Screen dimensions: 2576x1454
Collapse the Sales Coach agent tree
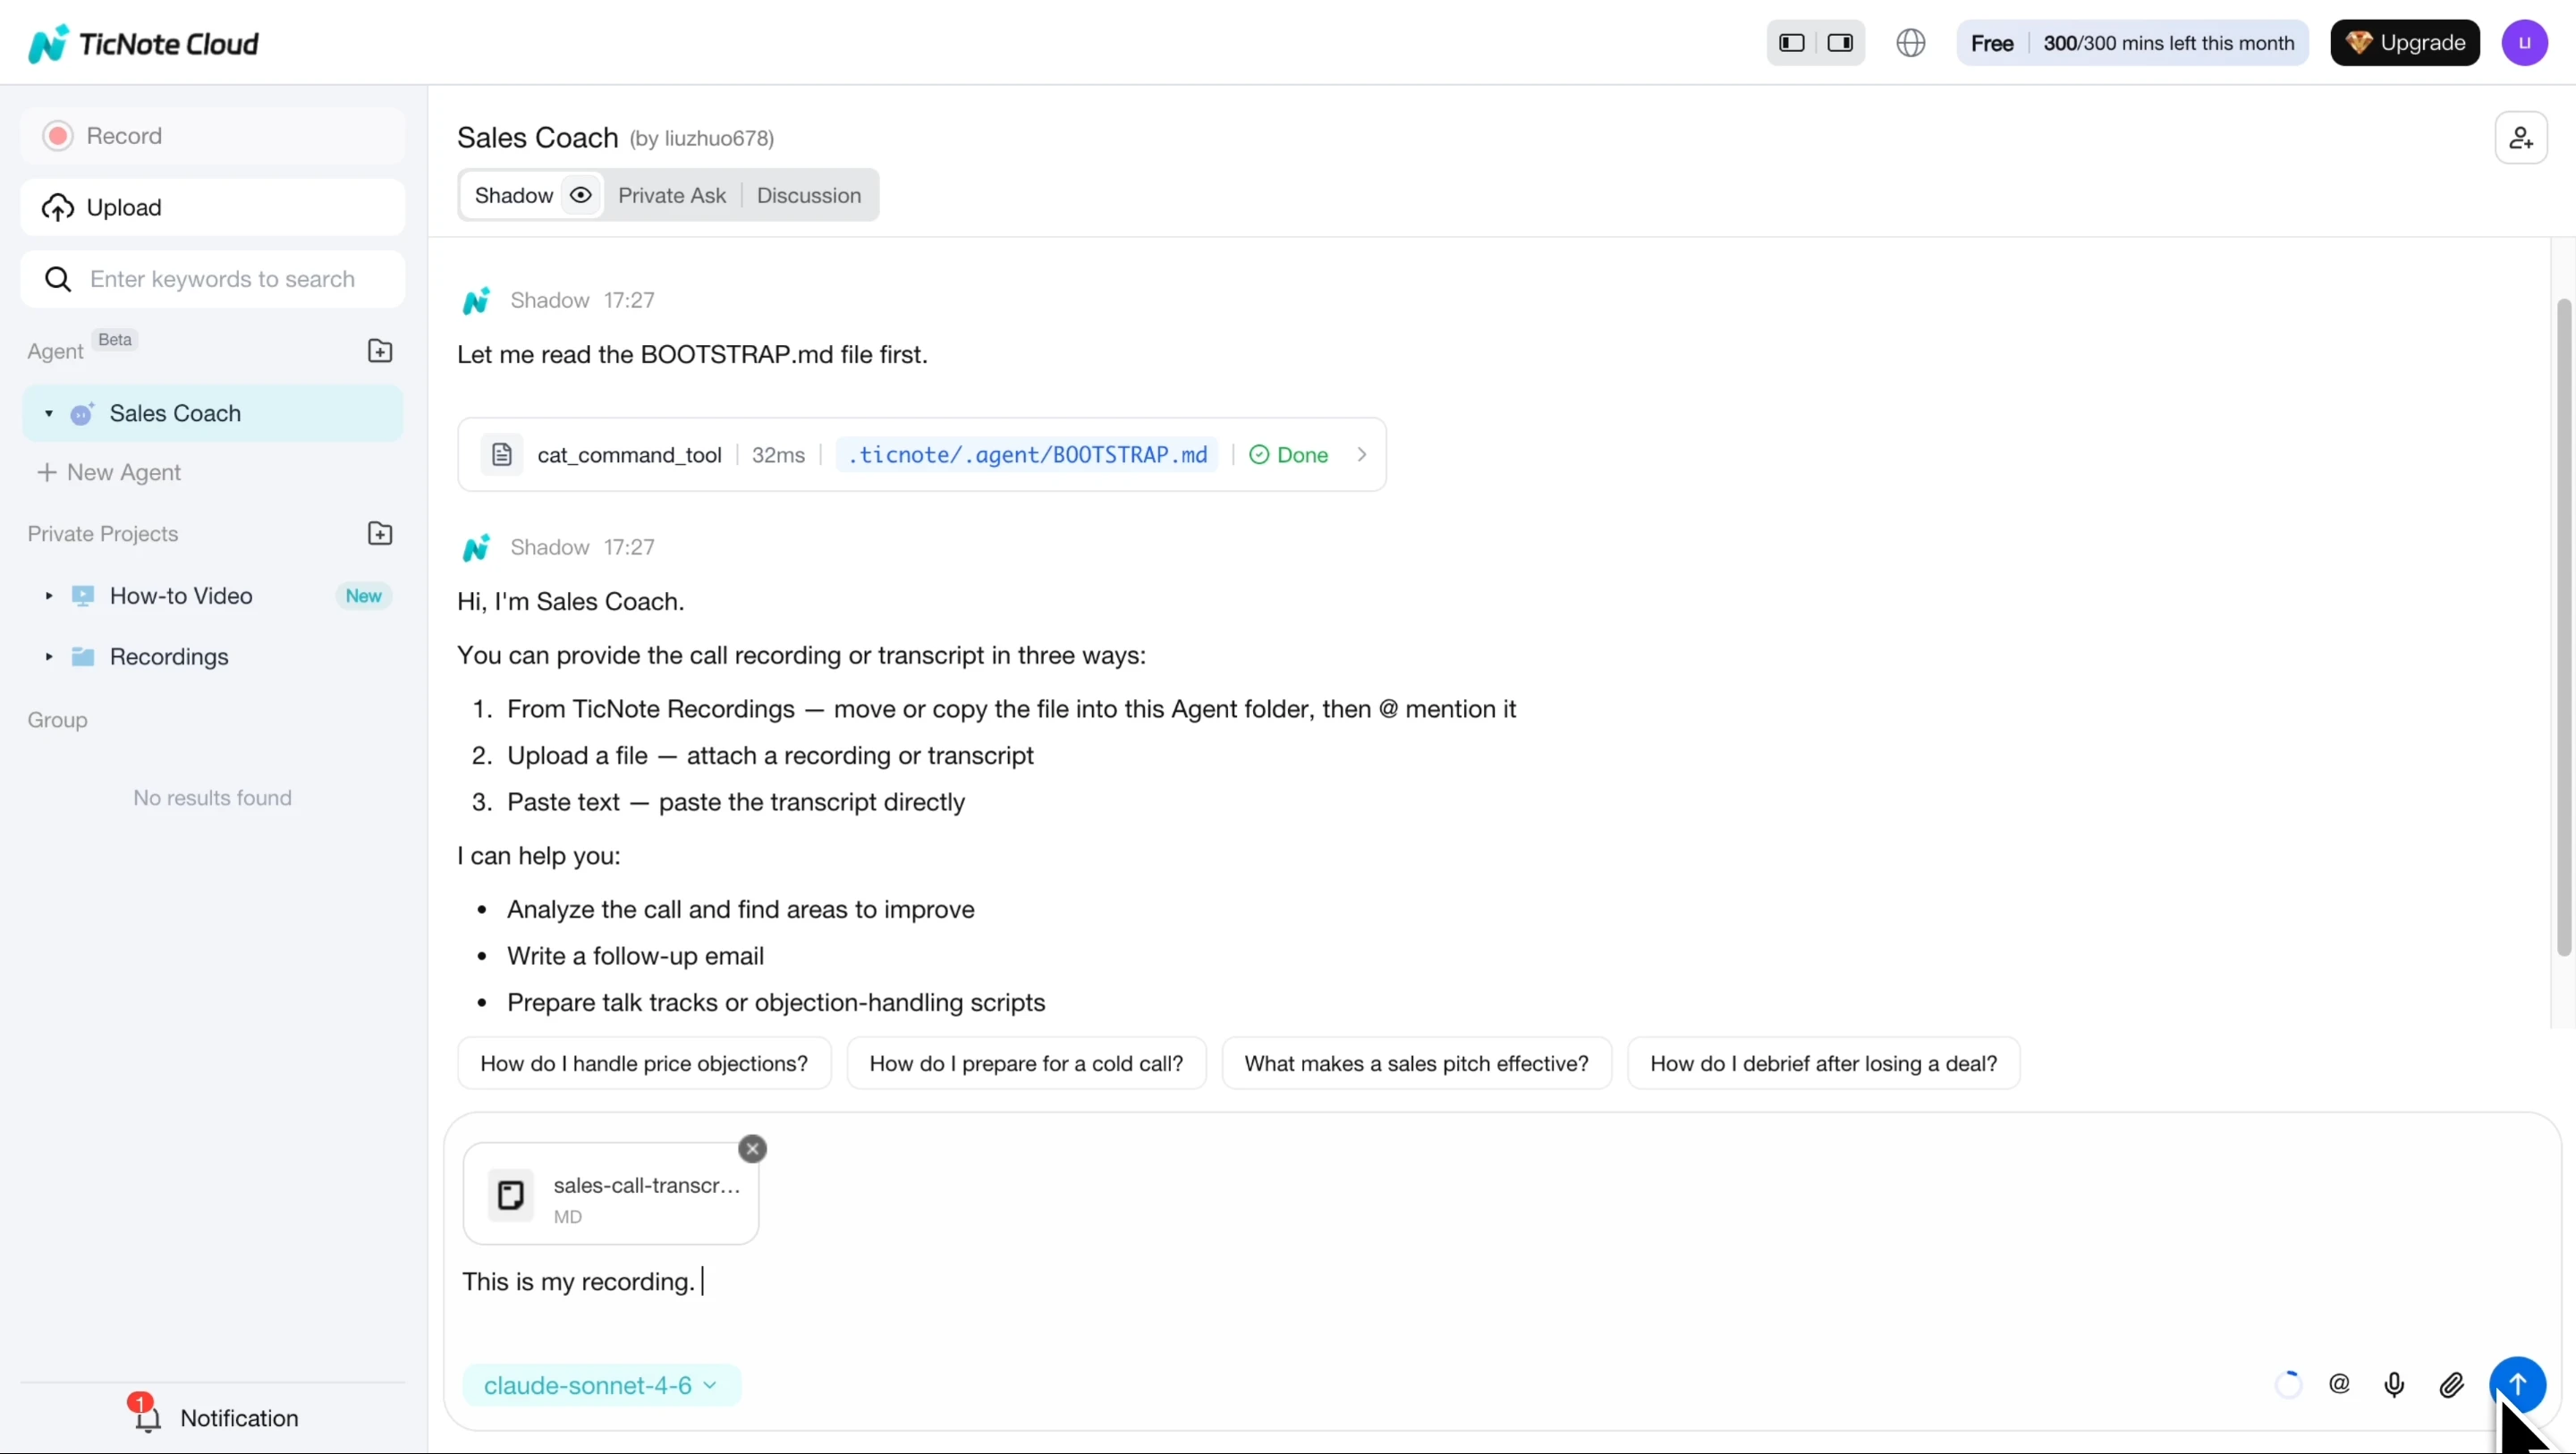coord(48,414)
